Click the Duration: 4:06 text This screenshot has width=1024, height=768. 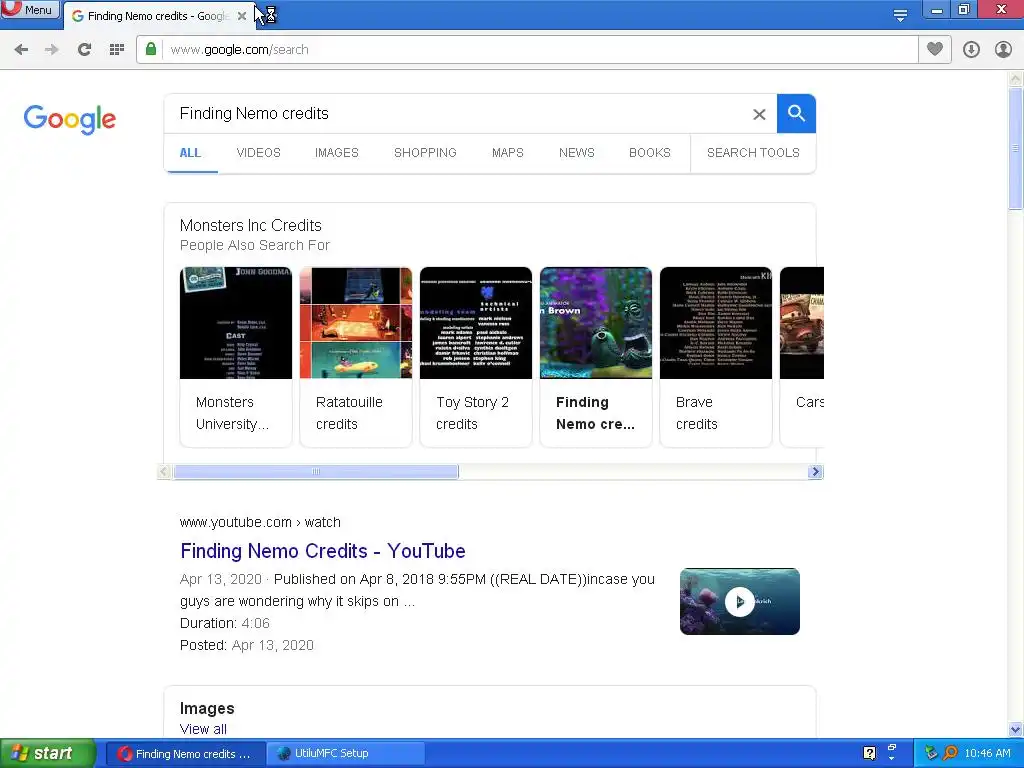(225, 624)
